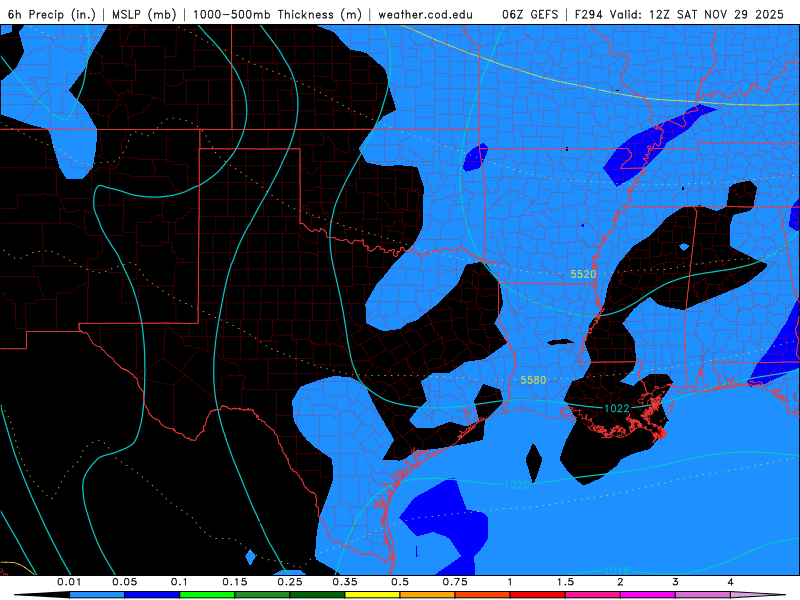Screen dimensions: 800x600
Task: Click the 'MSLP (mb)' header label
Action: [143, 15]
